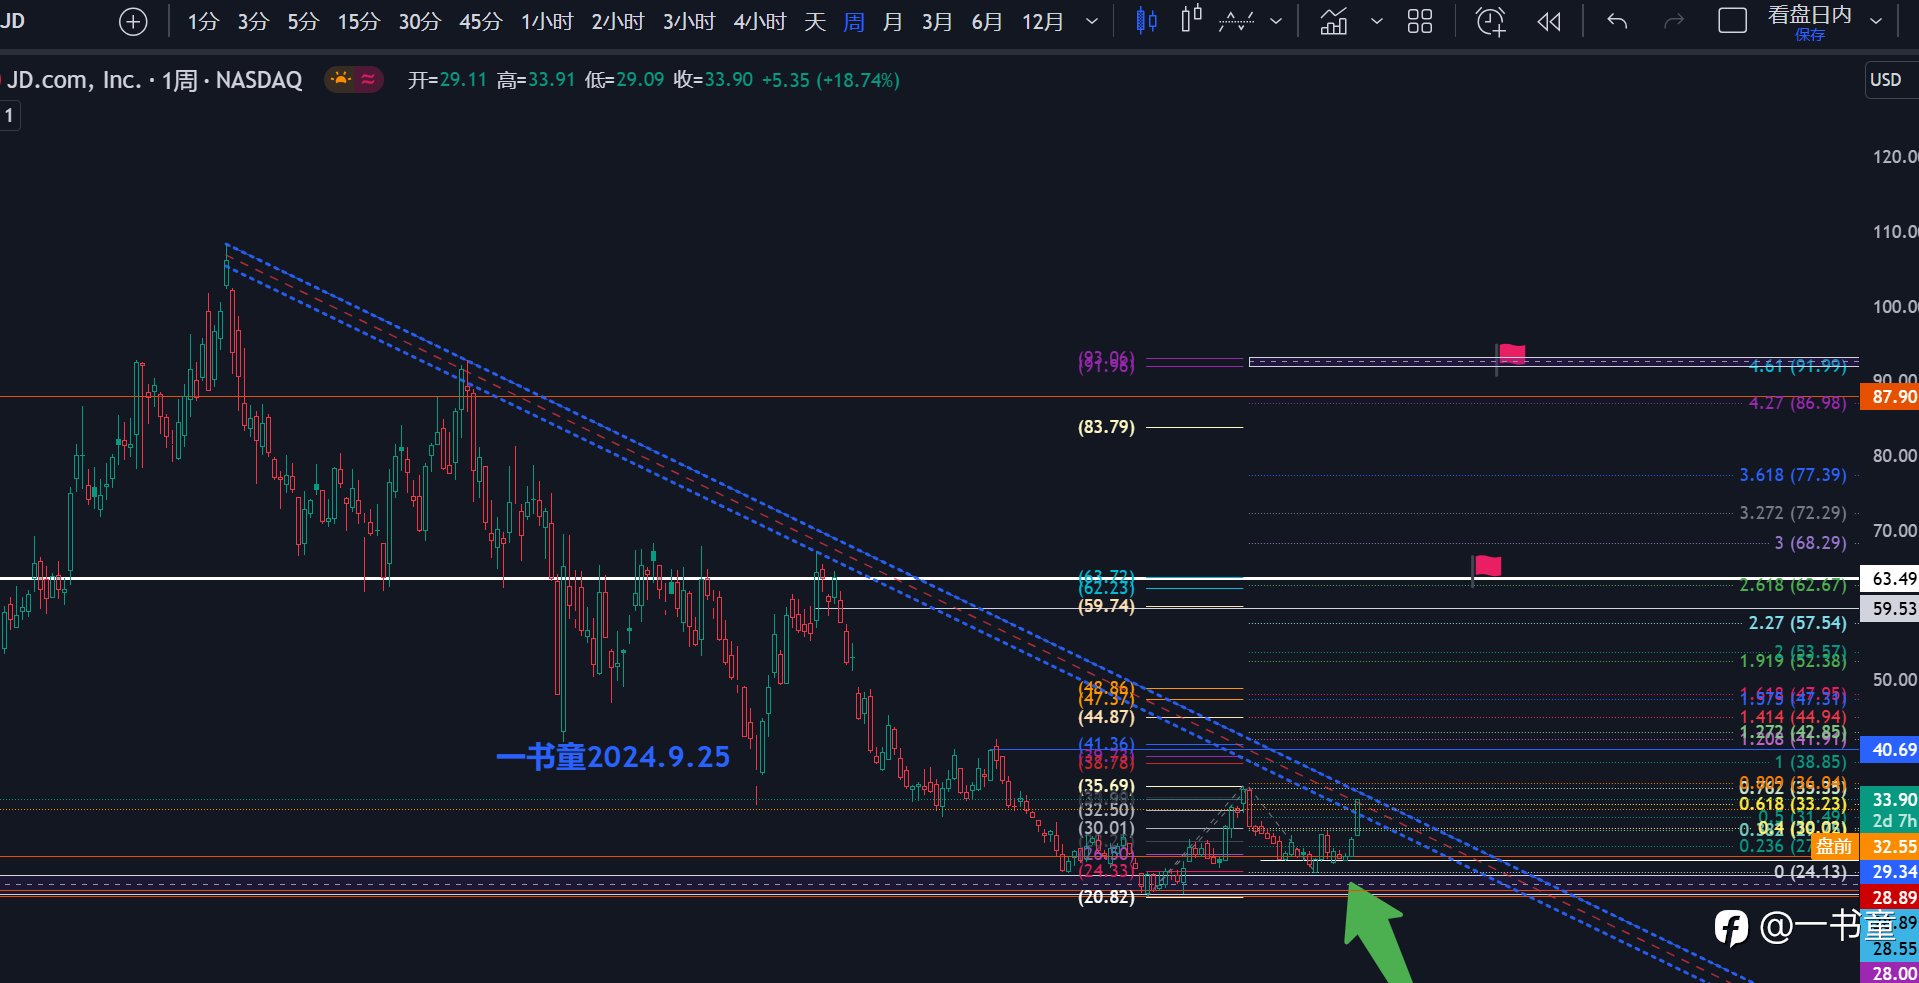The height and width of the screenshot is (983, 1919).
Task: Select the hollow candles chart type icon
Action: point(1191,20)
